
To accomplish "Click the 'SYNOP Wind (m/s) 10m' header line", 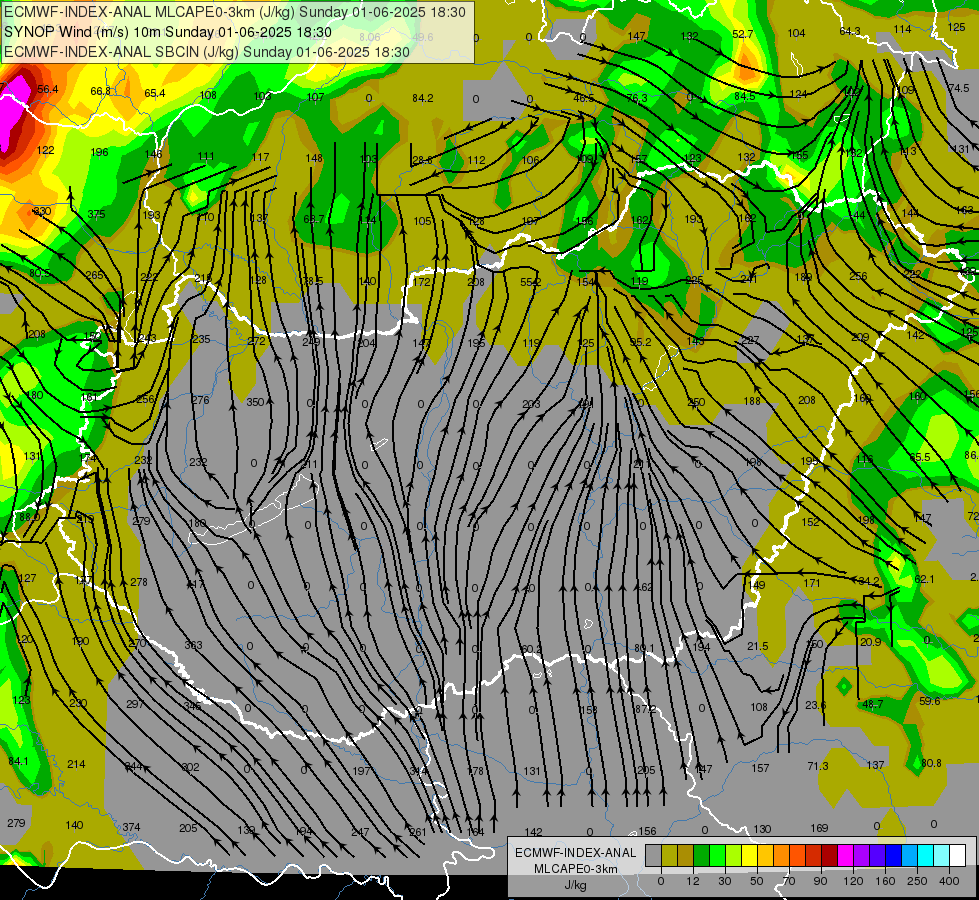I will [167, 32].
